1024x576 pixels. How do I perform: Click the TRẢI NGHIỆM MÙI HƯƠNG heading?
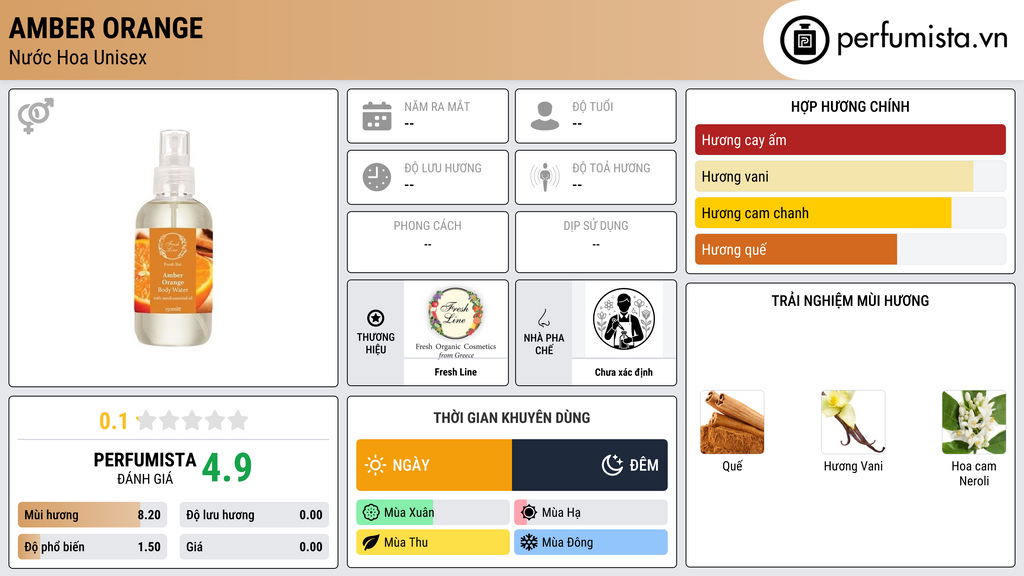[850, 301]
